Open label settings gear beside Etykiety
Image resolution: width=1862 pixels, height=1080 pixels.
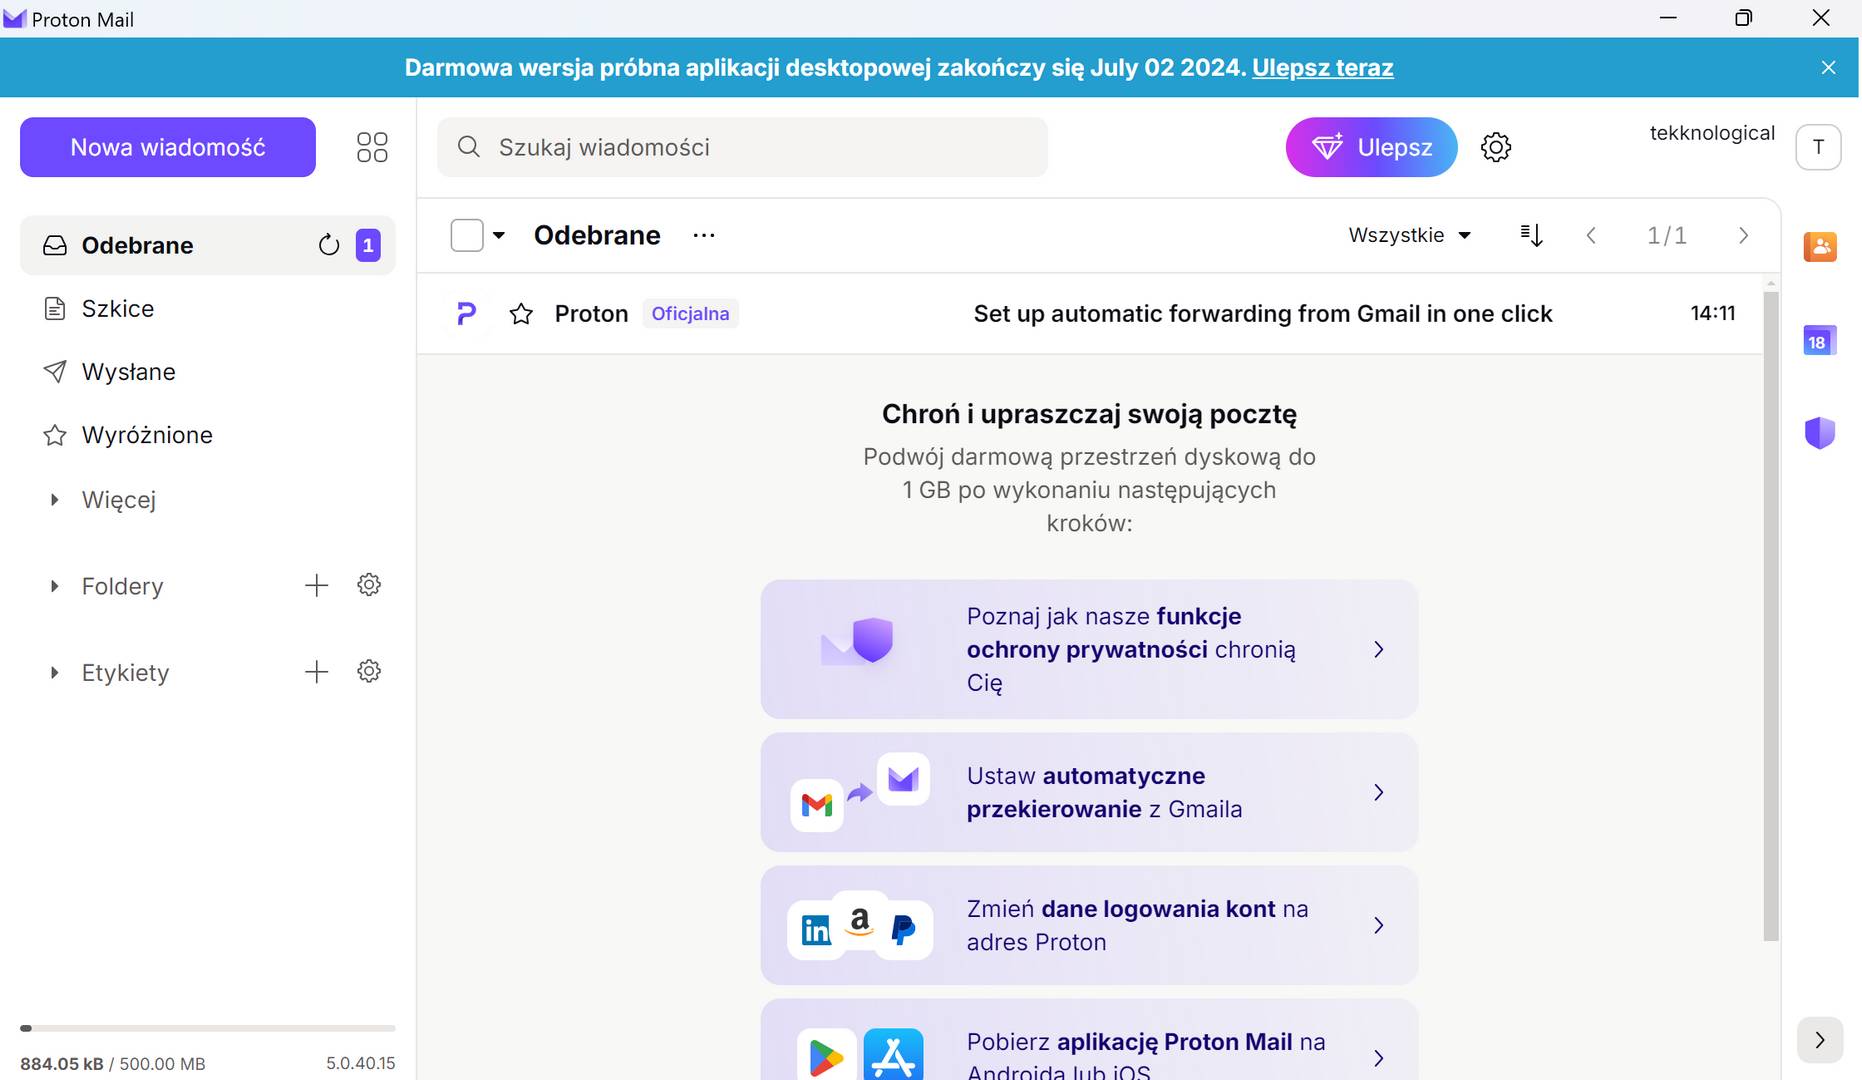pos(369,671)
